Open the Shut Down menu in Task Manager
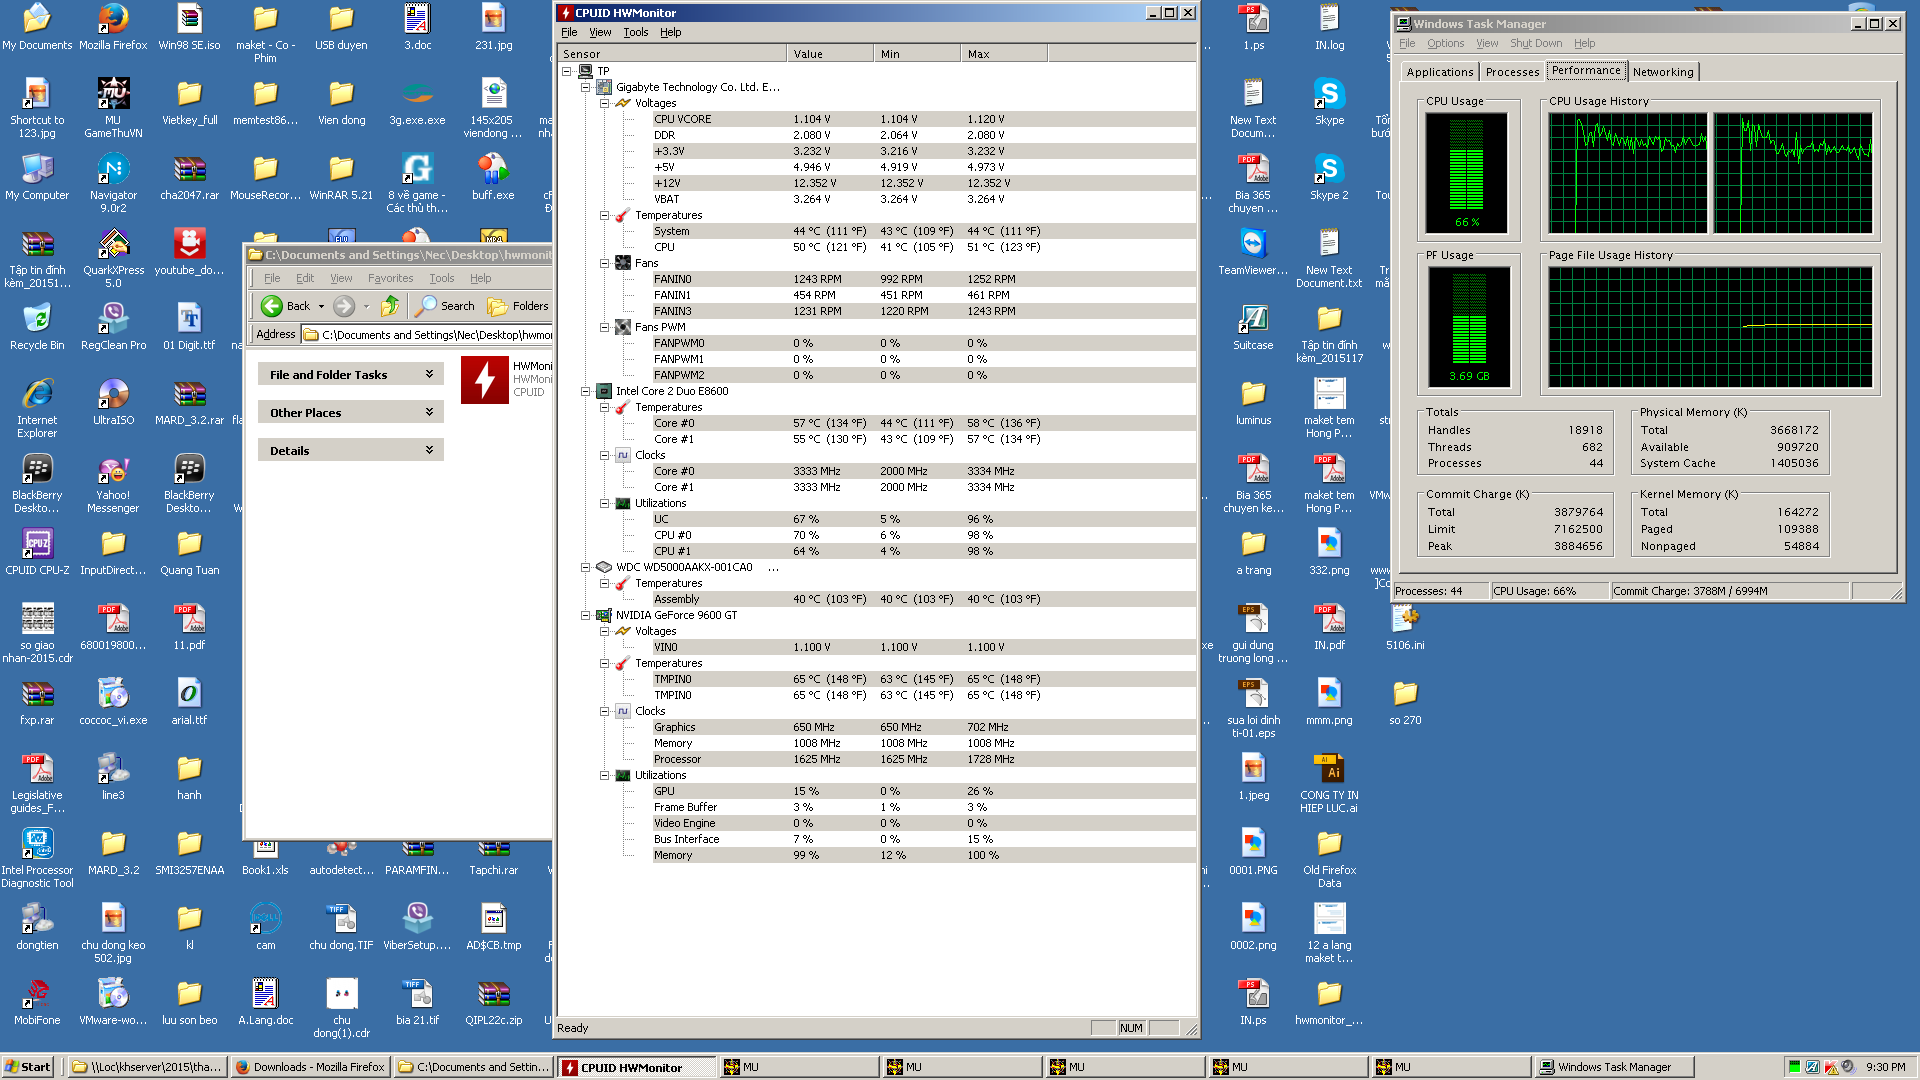1920x1080 pixels. [x=1536, y=43]
